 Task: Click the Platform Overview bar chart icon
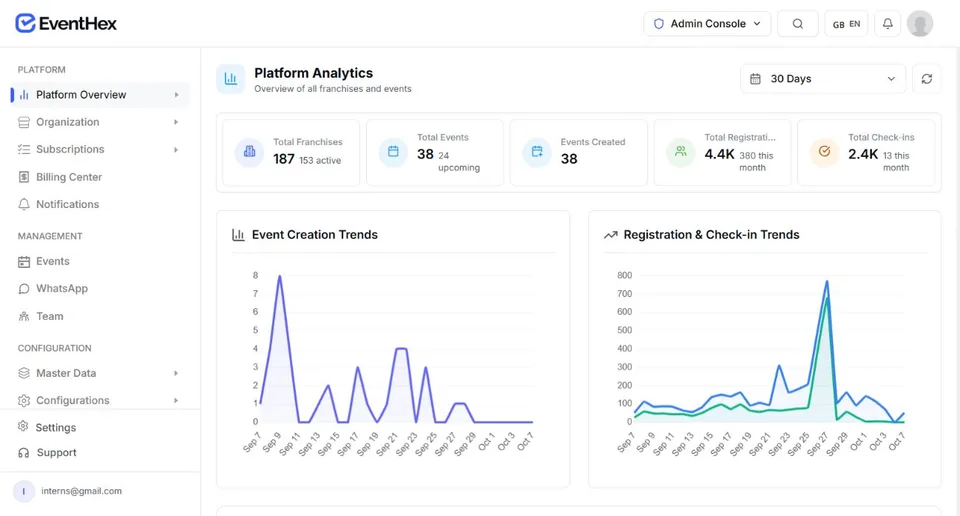click(x=24, y=95)
